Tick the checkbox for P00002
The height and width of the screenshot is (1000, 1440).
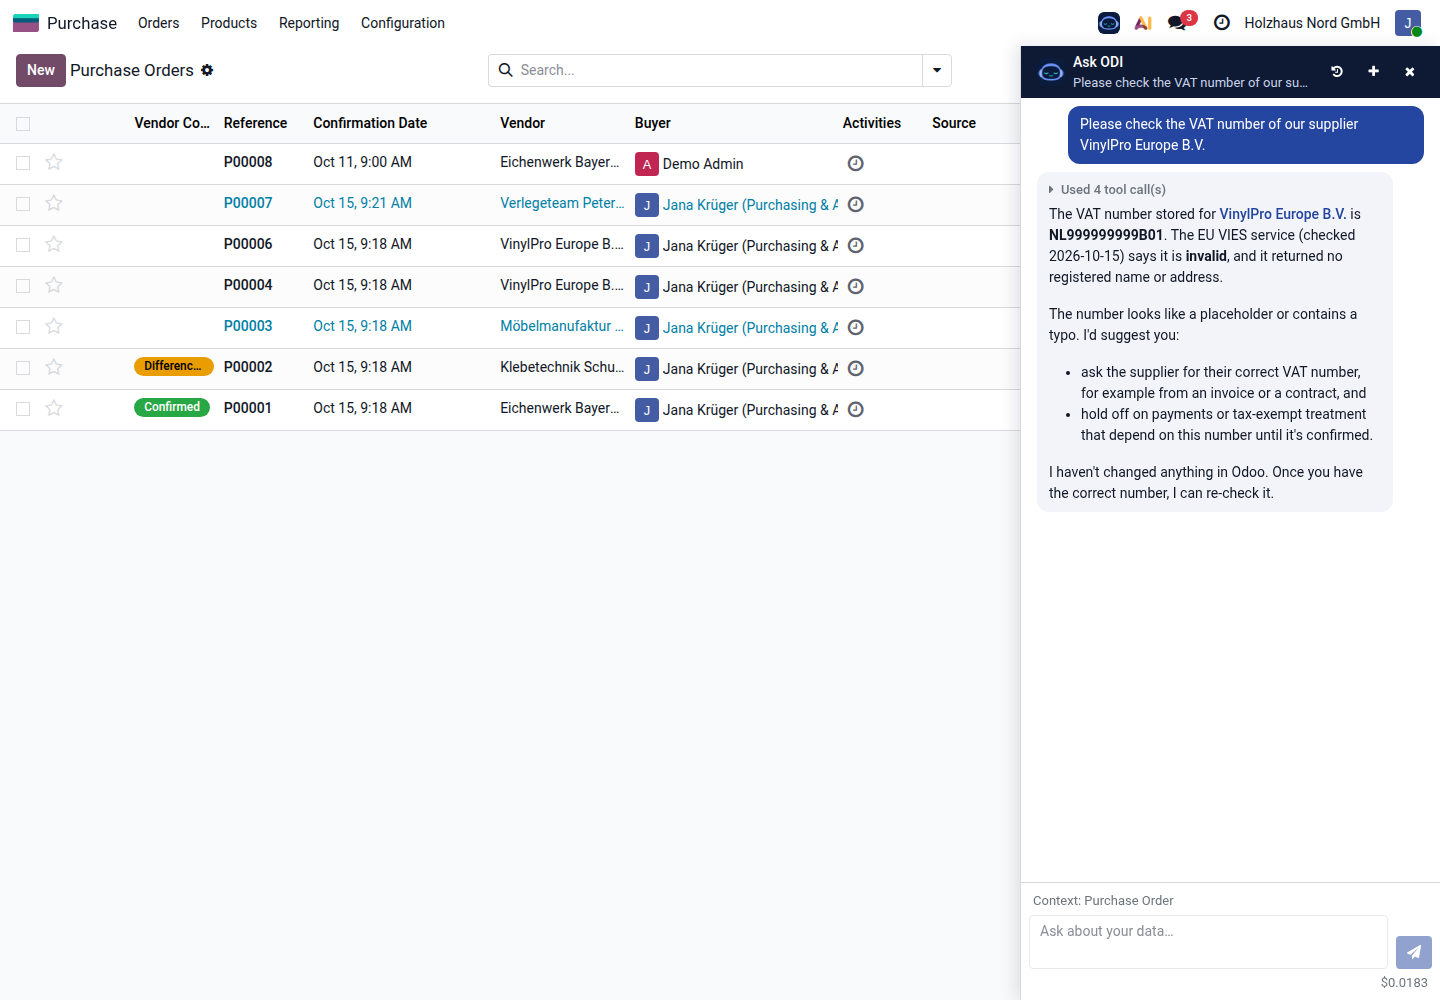click(x=23, y=368)
